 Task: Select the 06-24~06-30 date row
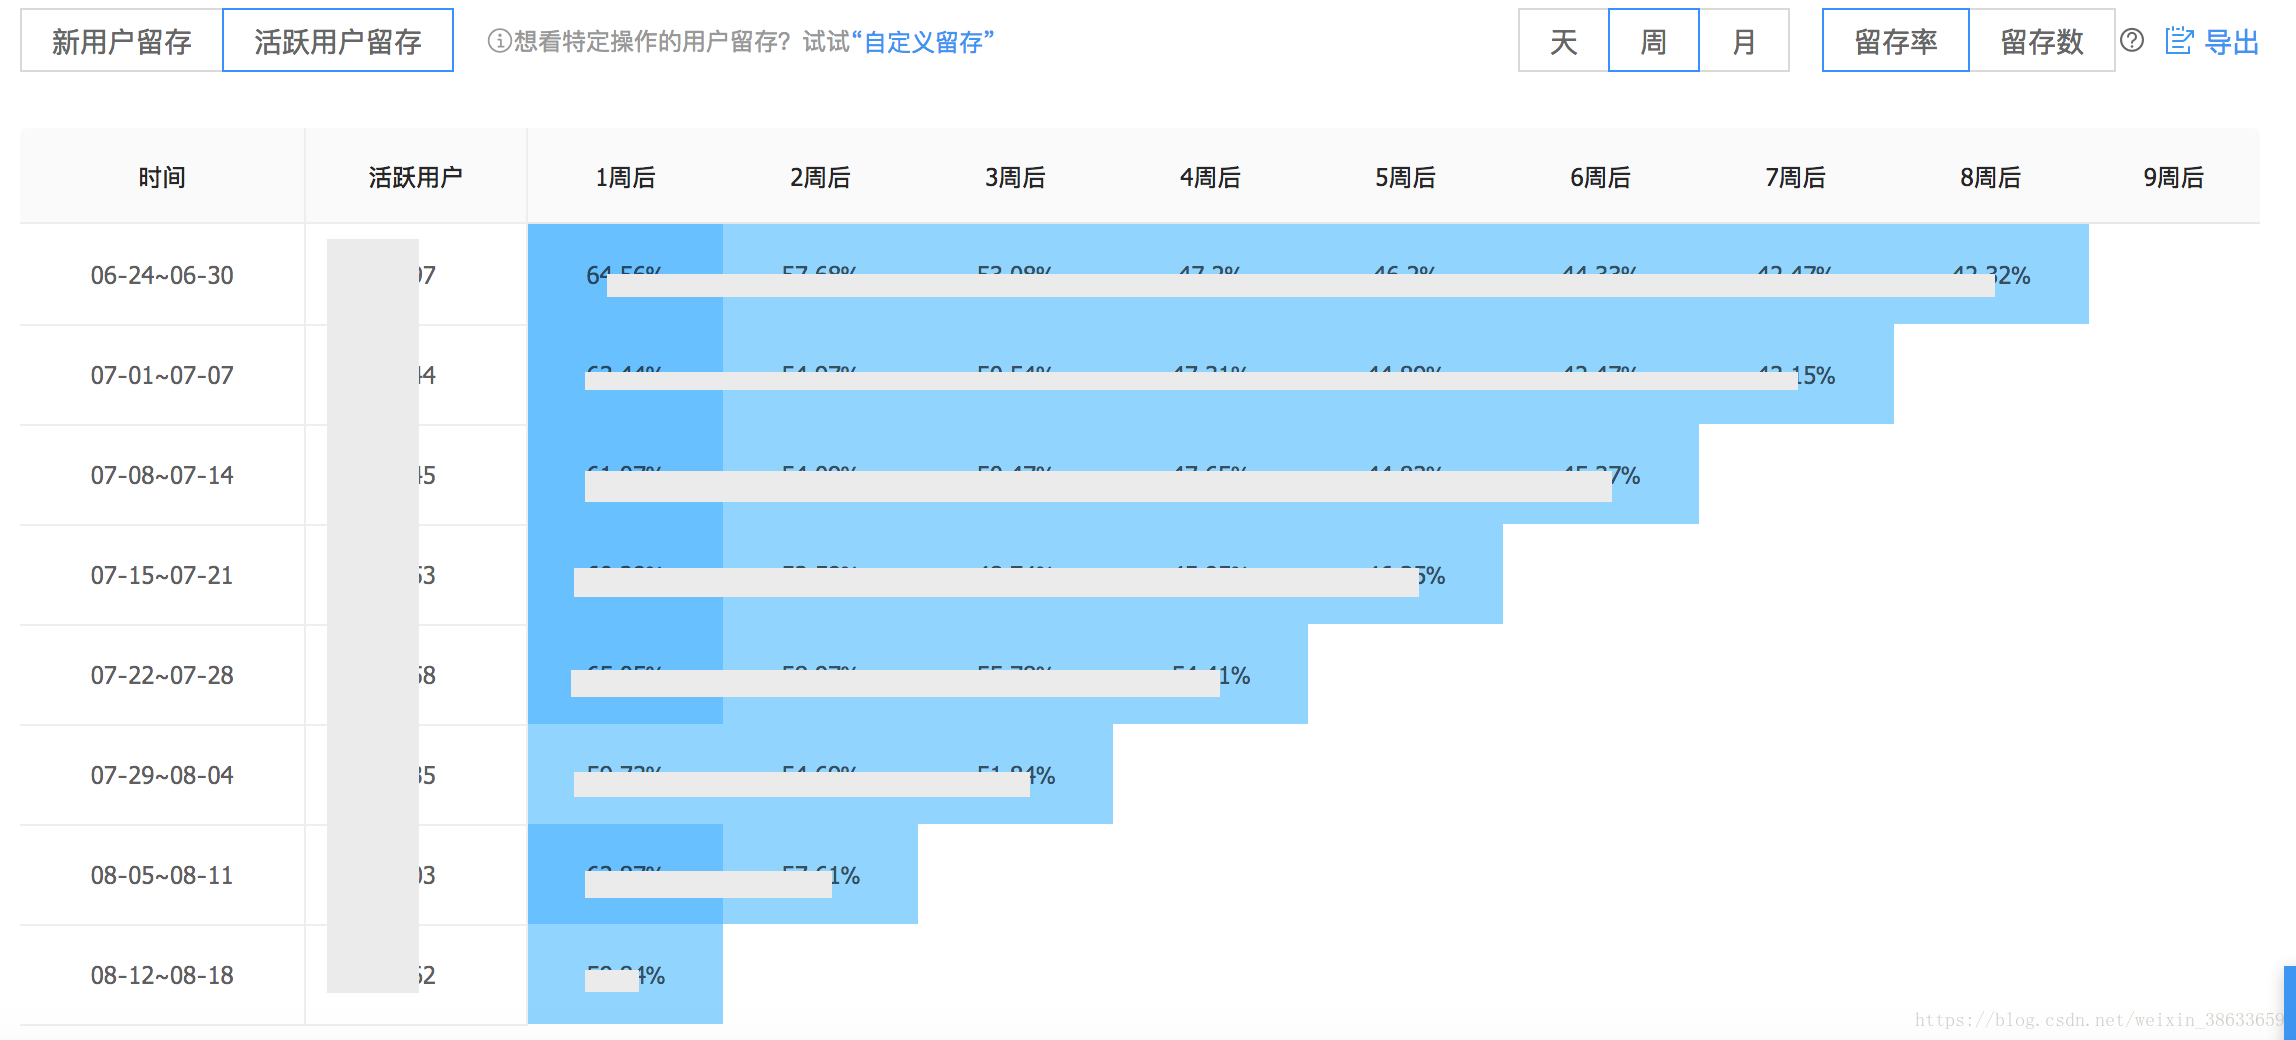click(162, 275)
